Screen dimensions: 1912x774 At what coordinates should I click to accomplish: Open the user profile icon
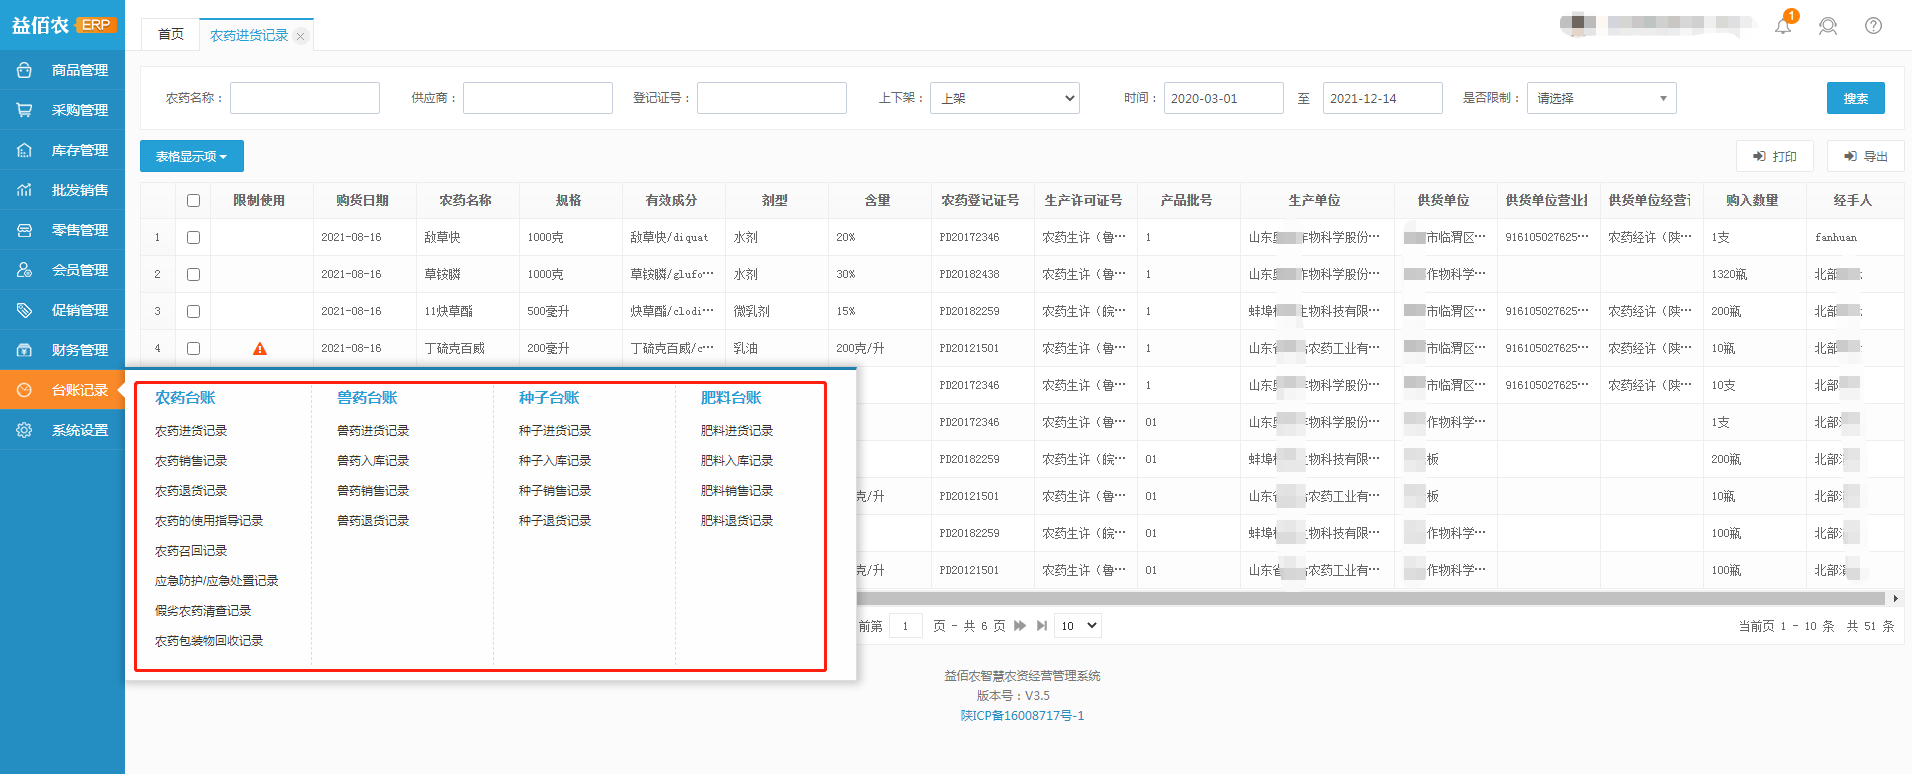point(1828,26)
